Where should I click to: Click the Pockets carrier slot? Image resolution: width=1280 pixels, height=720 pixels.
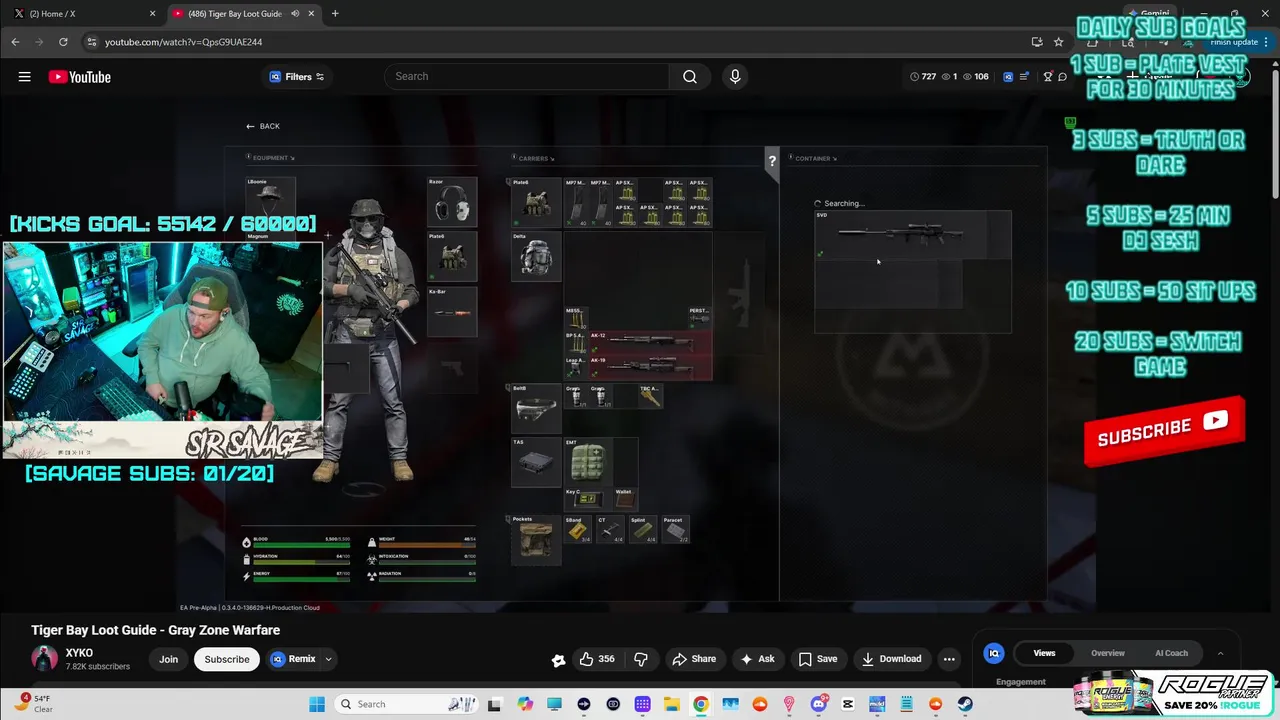[536, 540]
